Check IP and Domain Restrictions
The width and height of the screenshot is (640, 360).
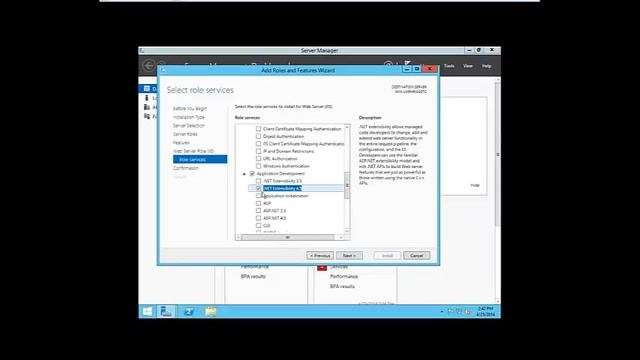258,151
